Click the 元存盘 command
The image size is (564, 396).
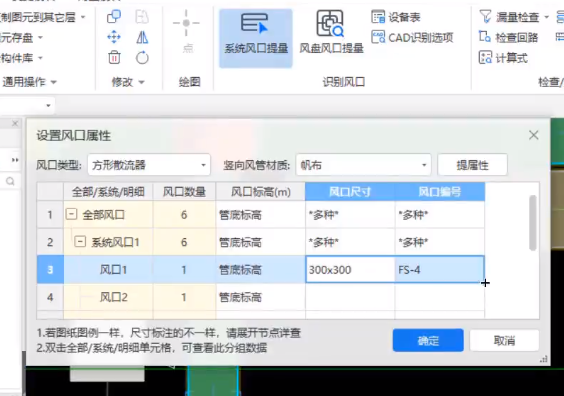coord(17,37)
